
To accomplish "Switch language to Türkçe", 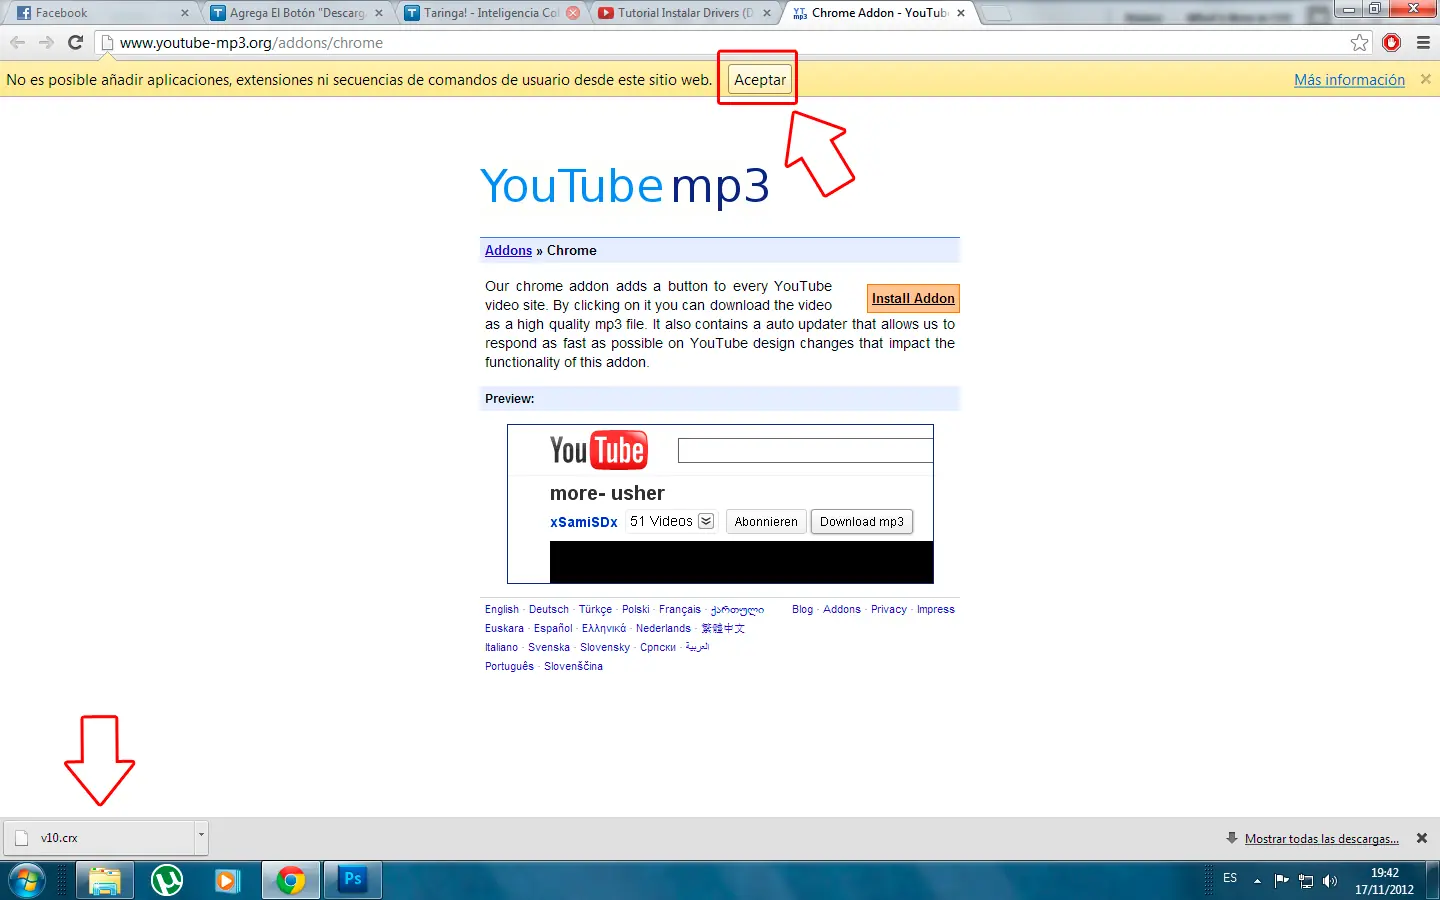I will click(595, 609).
